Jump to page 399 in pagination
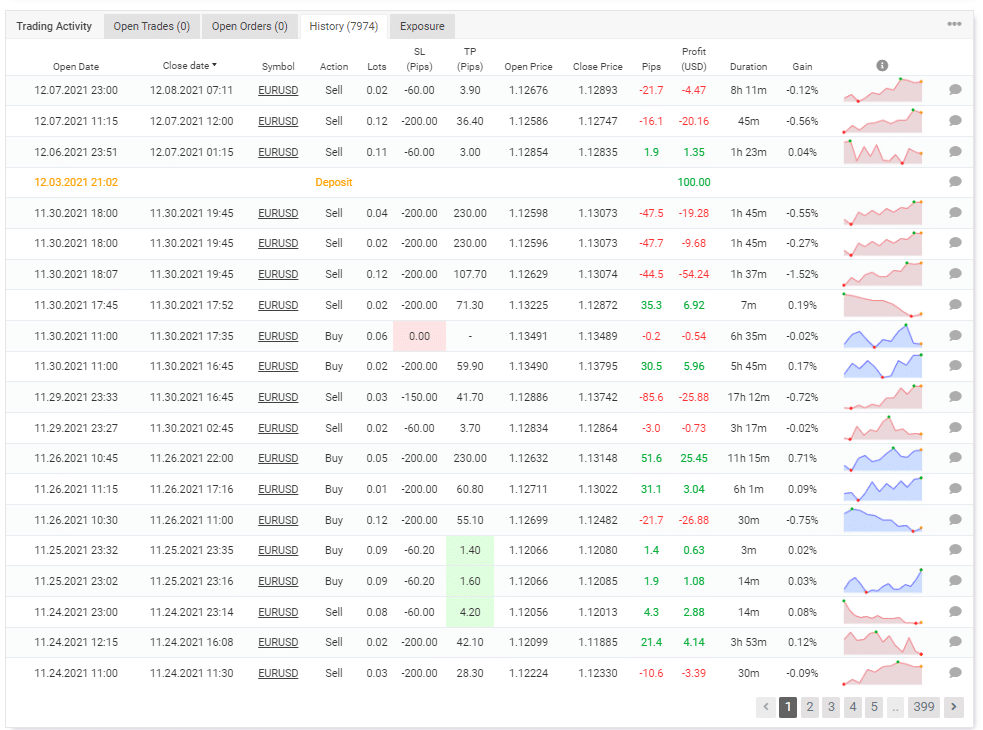Screen dimensions: 983x730 click(x=925, y=707)
